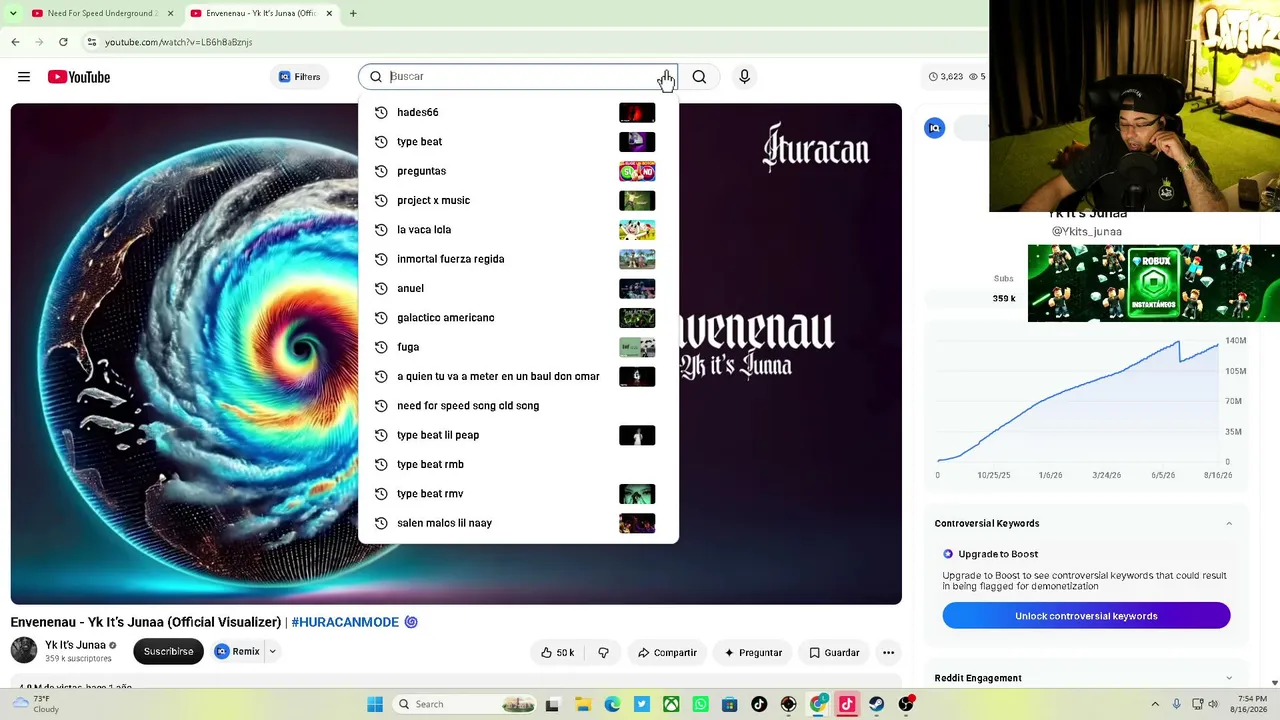1280x720 pixels.
Task: Click Unlock controversial keywords button
Action: (1086, 616)
